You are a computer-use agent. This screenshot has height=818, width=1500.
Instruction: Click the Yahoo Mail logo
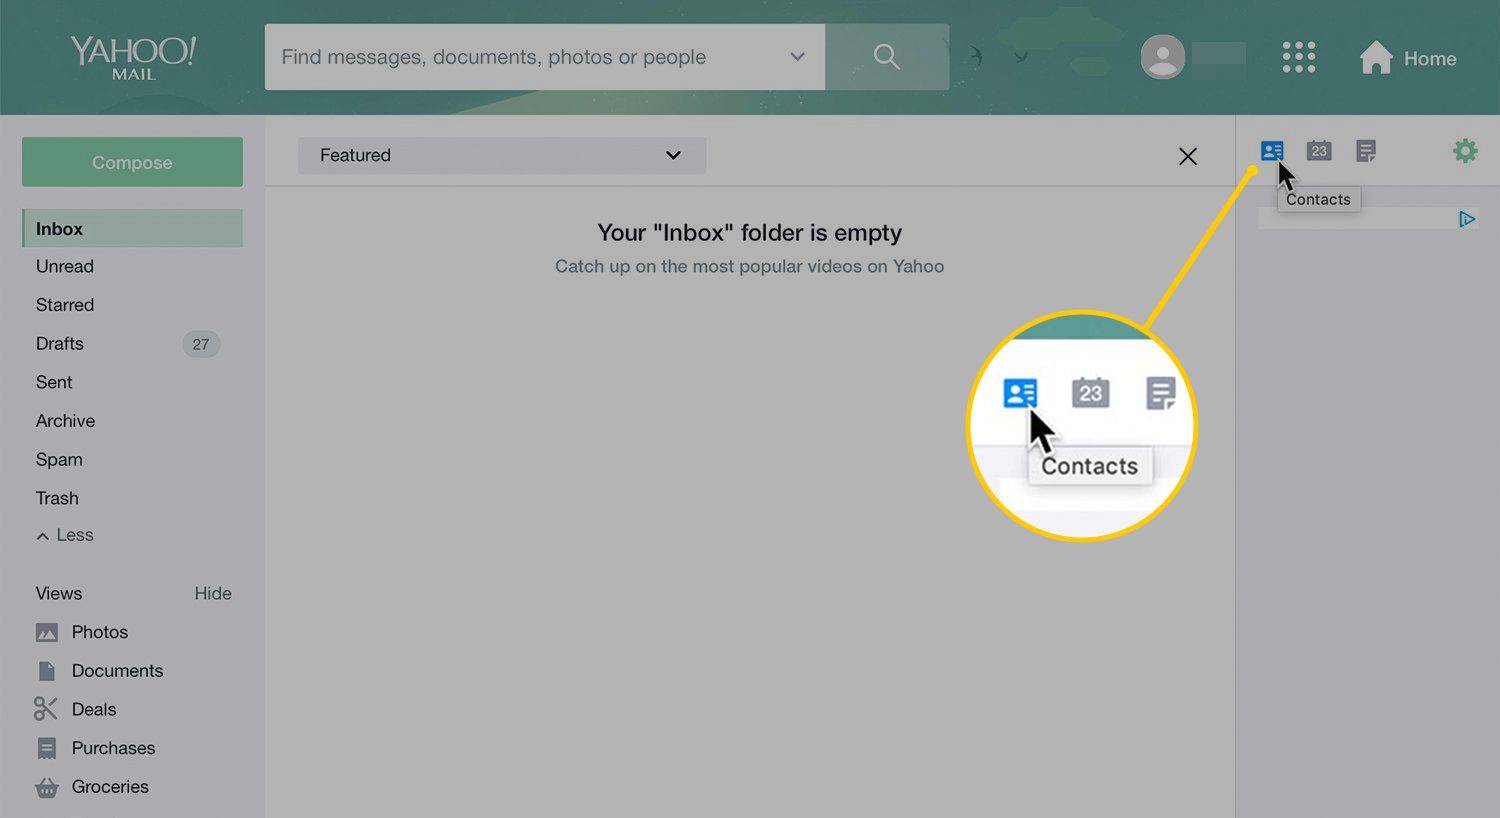click(133, 58)
